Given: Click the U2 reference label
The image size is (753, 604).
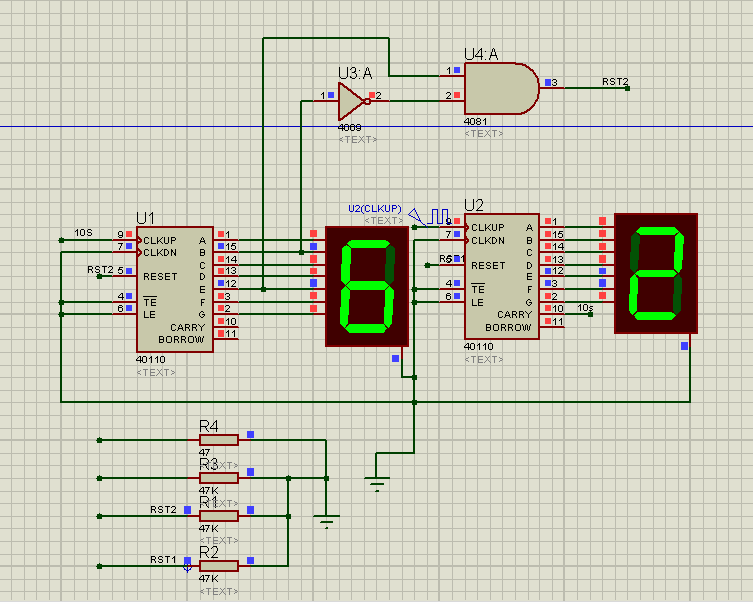Looking at the screenshot, I should pyautogui.click(x=474, y=205).
